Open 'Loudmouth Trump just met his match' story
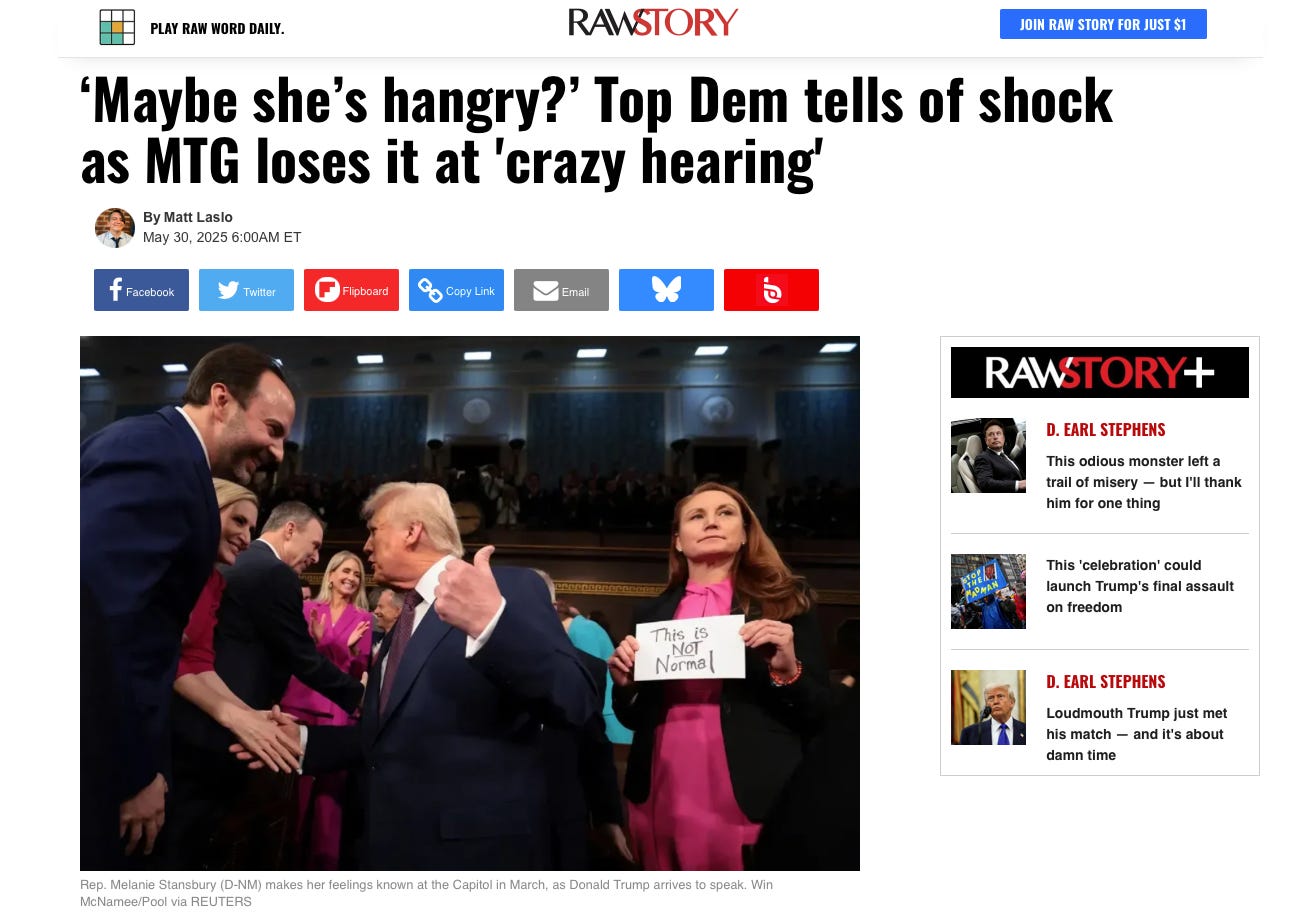Screen dimensions: 1300x914 click(1137, 734)
